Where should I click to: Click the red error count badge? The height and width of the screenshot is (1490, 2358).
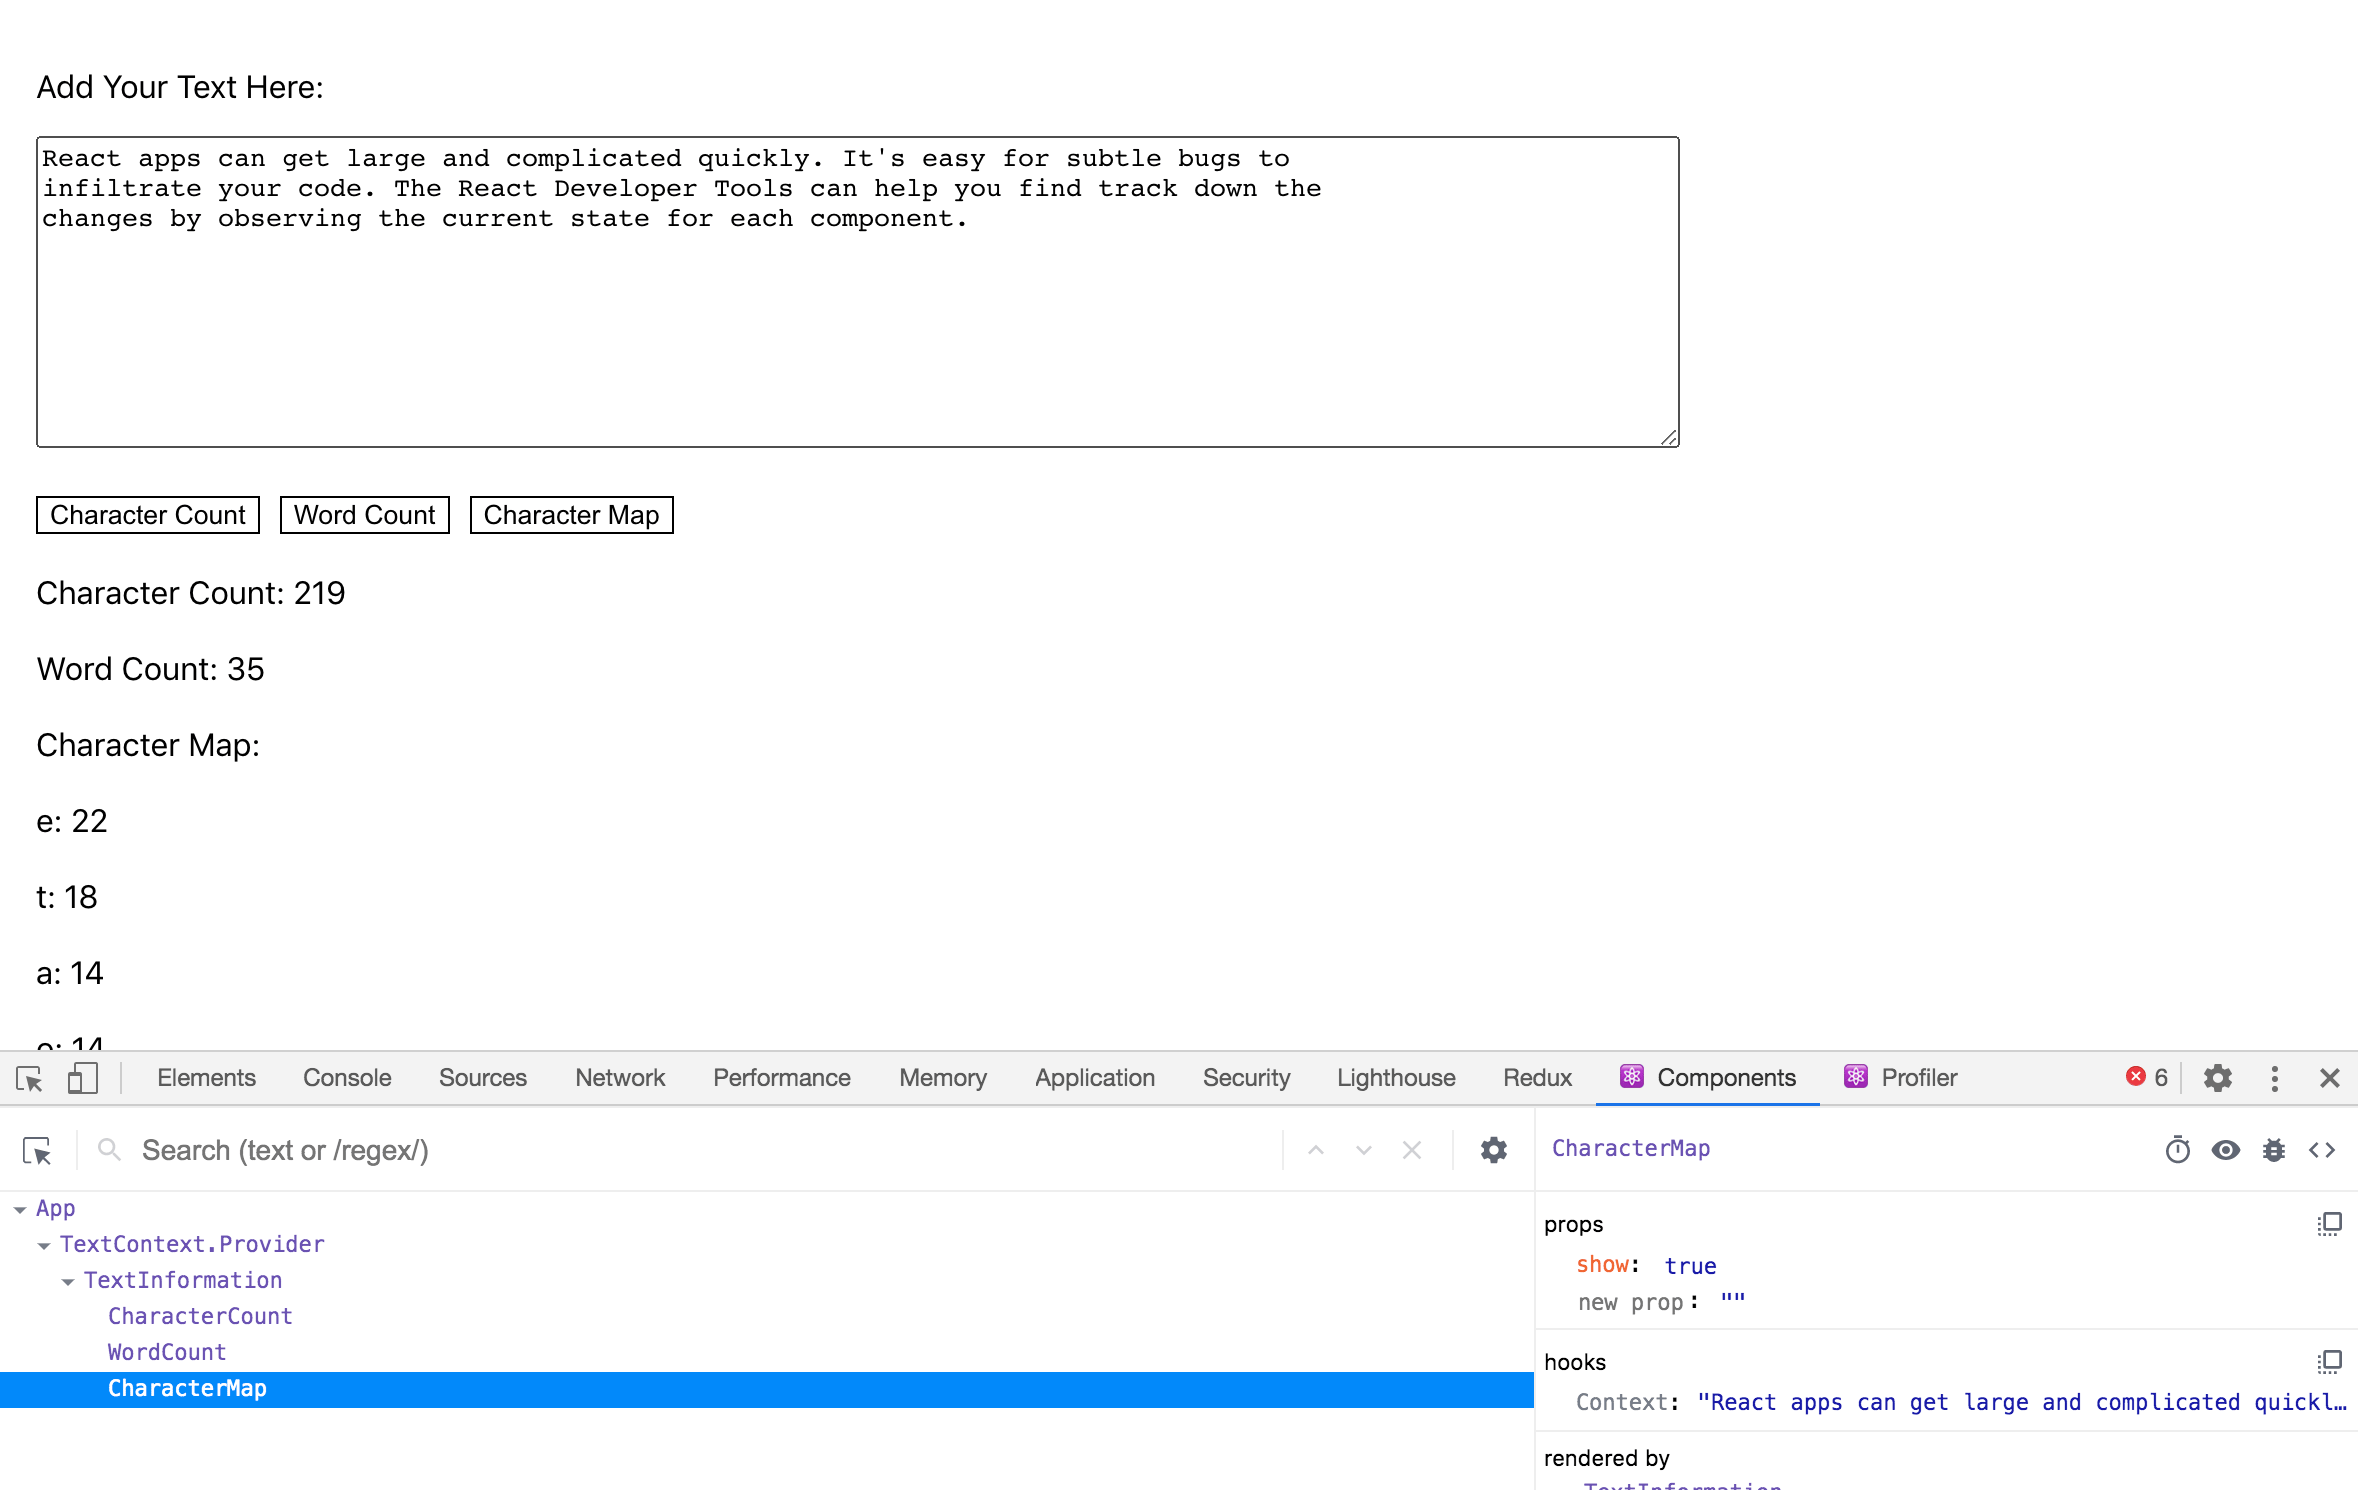[x=2147, y=1077]
